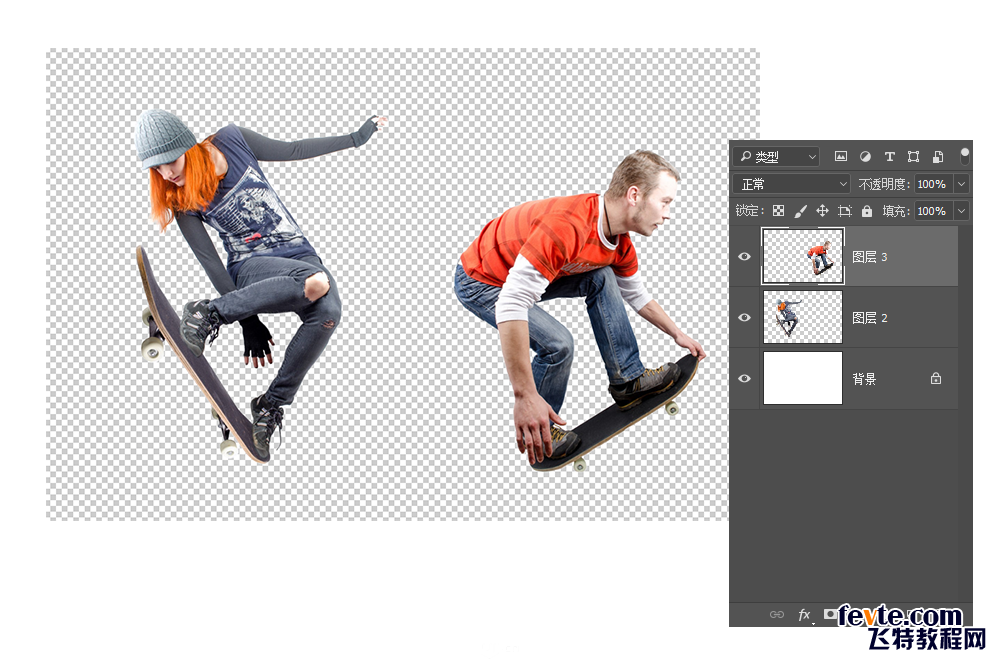Click the 不透明度 opacity label
This screenshot has height=664, width=1000.
(883, 184)
